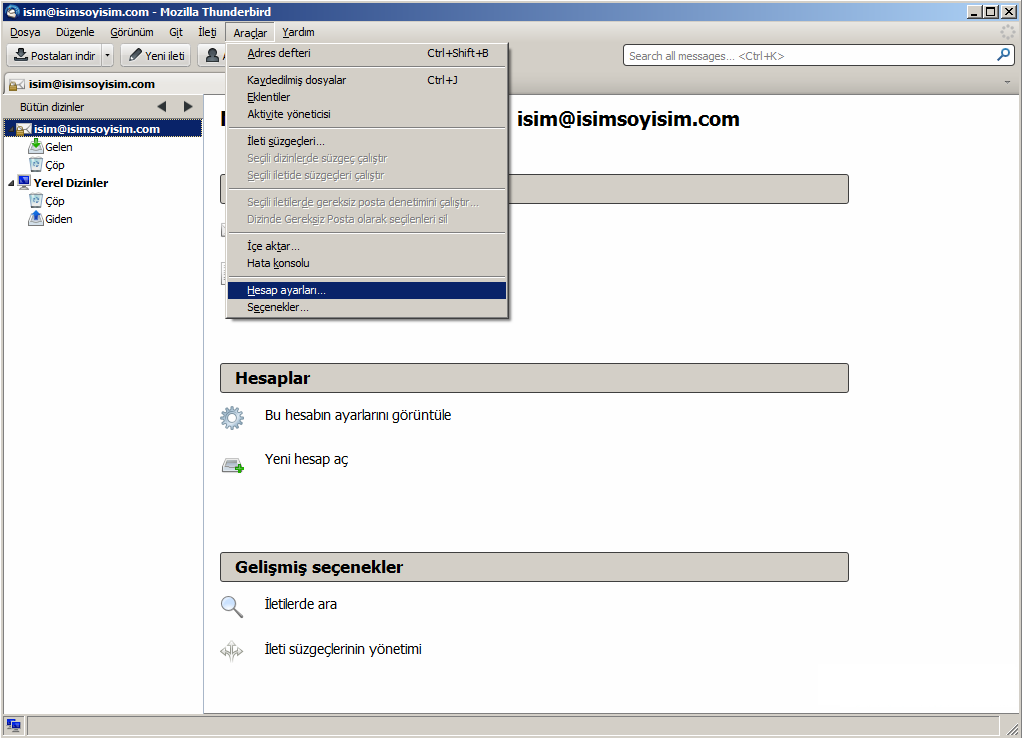Open Adres defteri from the menu
Screen dimensions: 1022x738
click(279, 53)
